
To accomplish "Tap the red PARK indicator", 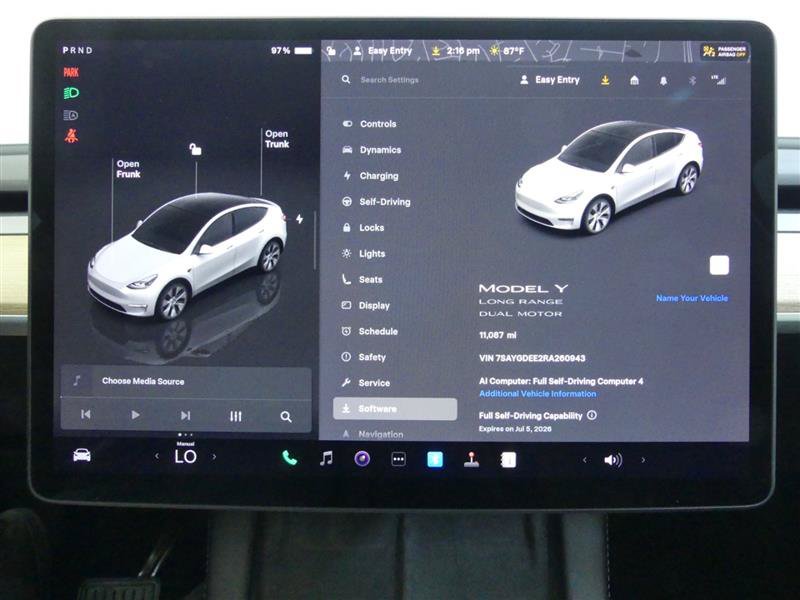I will point(71,72).
